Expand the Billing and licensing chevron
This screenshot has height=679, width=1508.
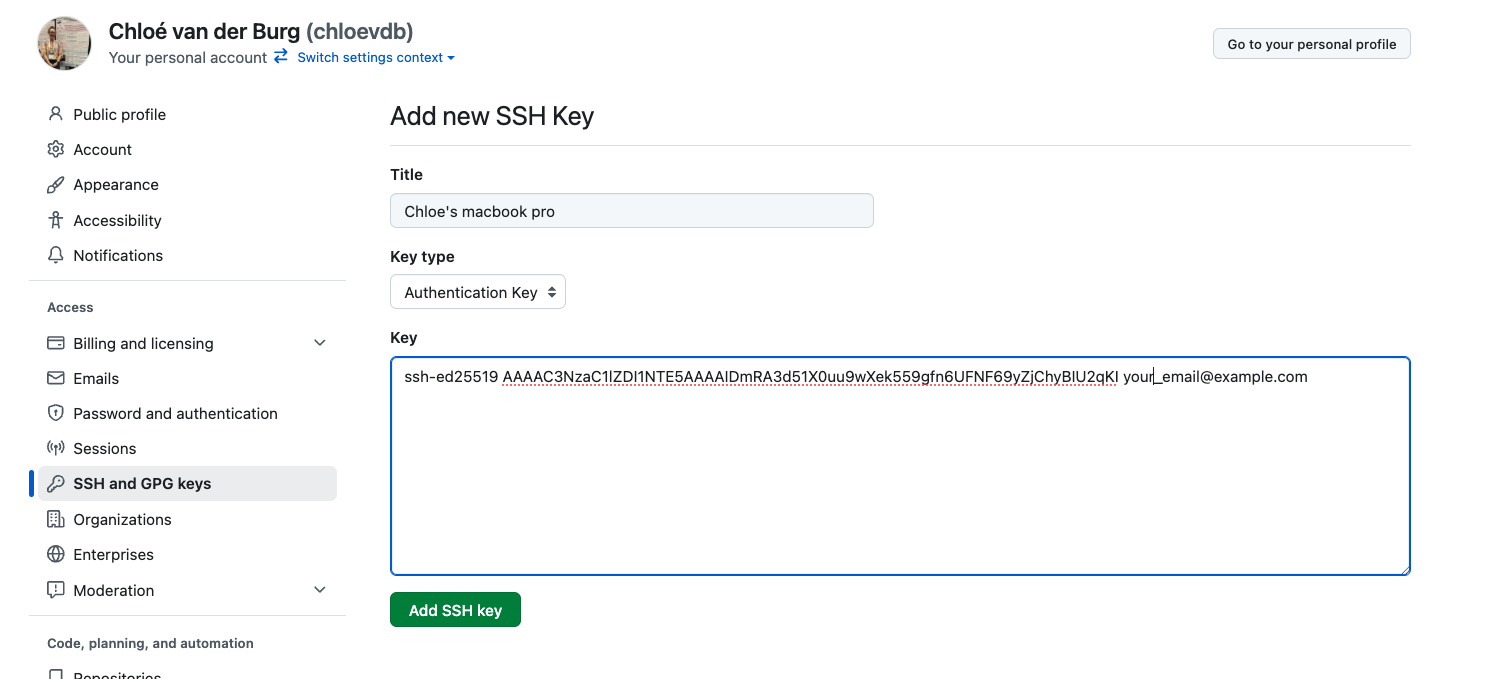(320, 343)
